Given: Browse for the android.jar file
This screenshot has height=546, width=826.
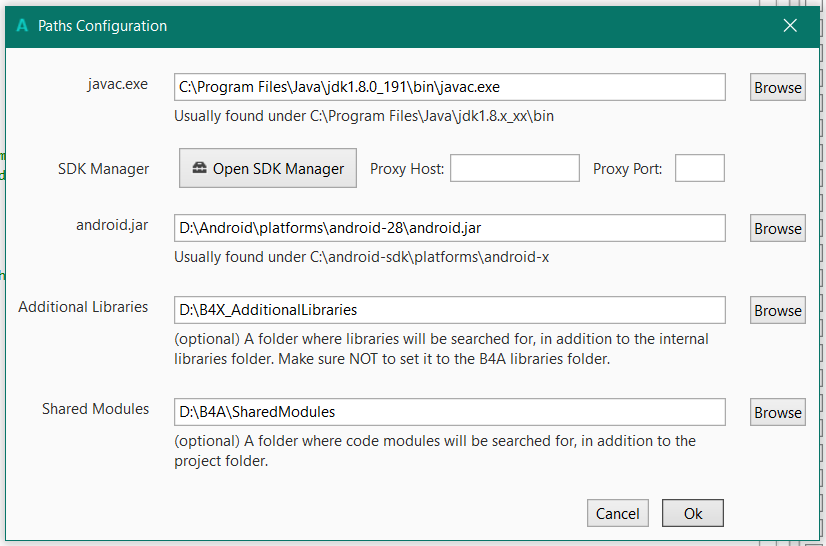Looking at the screenshot, I should coord(777,228).
